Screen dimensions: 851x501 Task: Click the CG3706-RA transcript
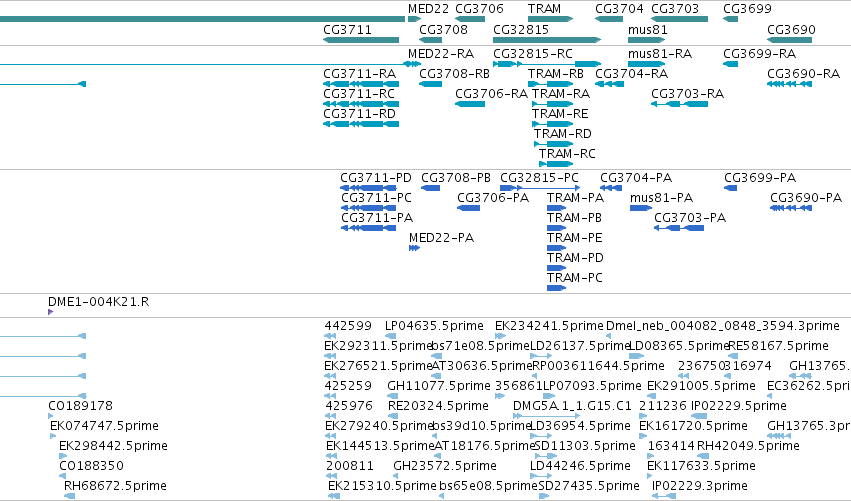[x=491, y=94]
